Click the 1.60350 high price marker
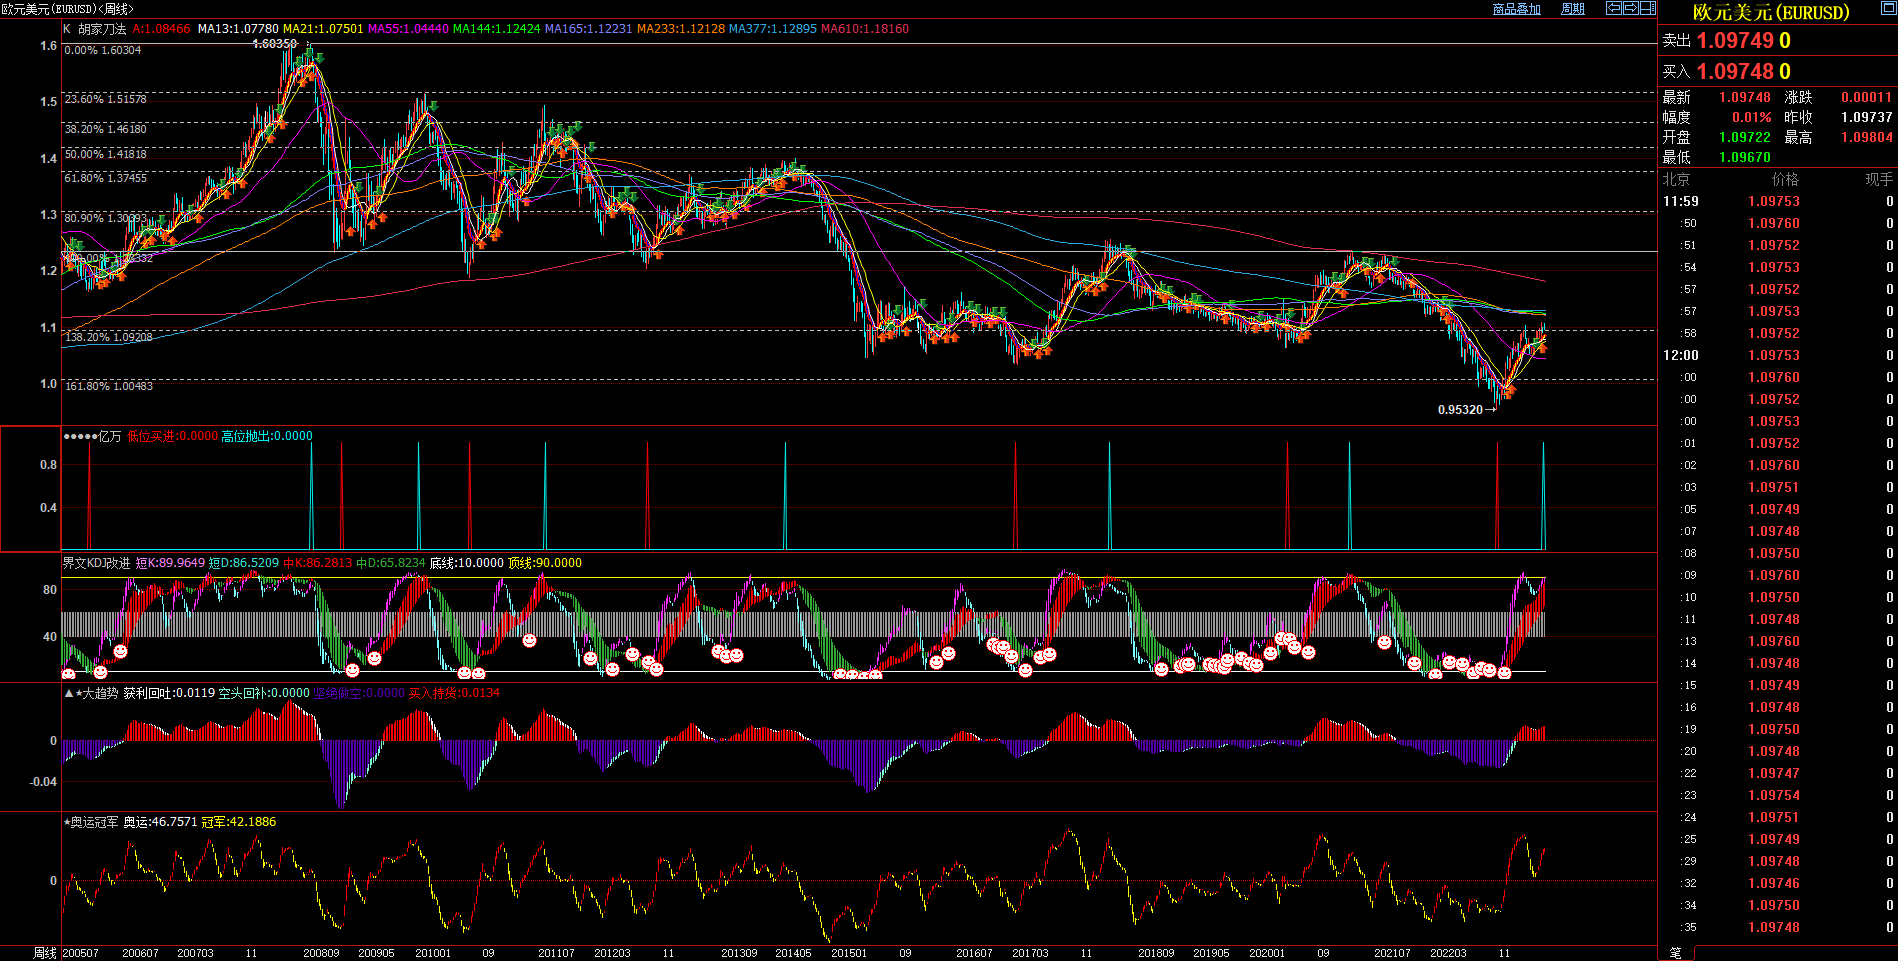Image resolution: width=1898 pixels, height=961 pixels. point(274,44)
